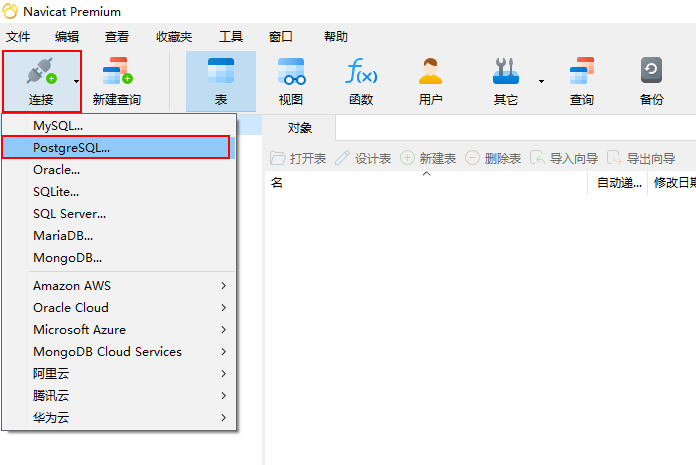Open the 编辑 menu
The width and height of the screenshot is (696, 465).
pyautogui.click(x=67, y=36)
